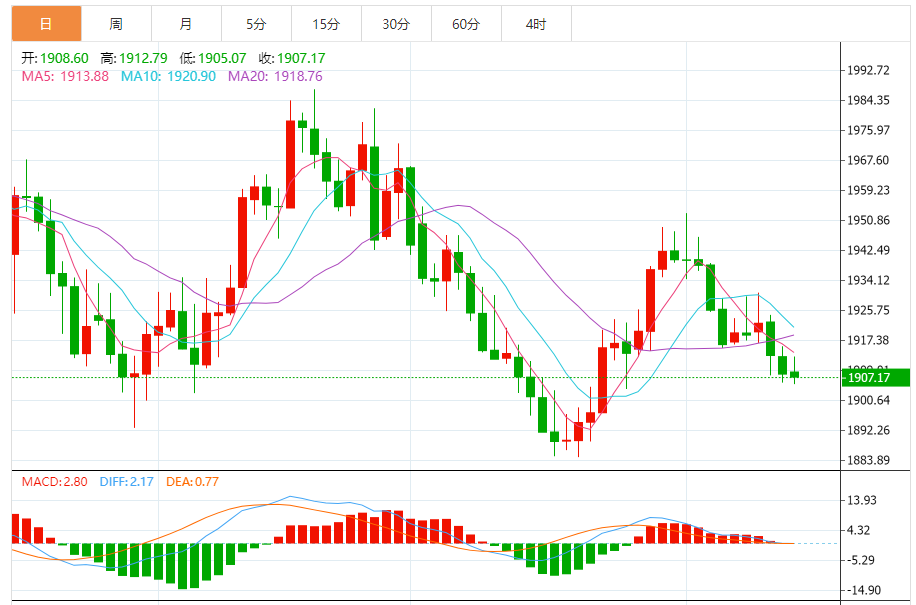Select the 日 daily timeframe tab
The width and height of the screenshot is (916, 605).
pos(47,24)
